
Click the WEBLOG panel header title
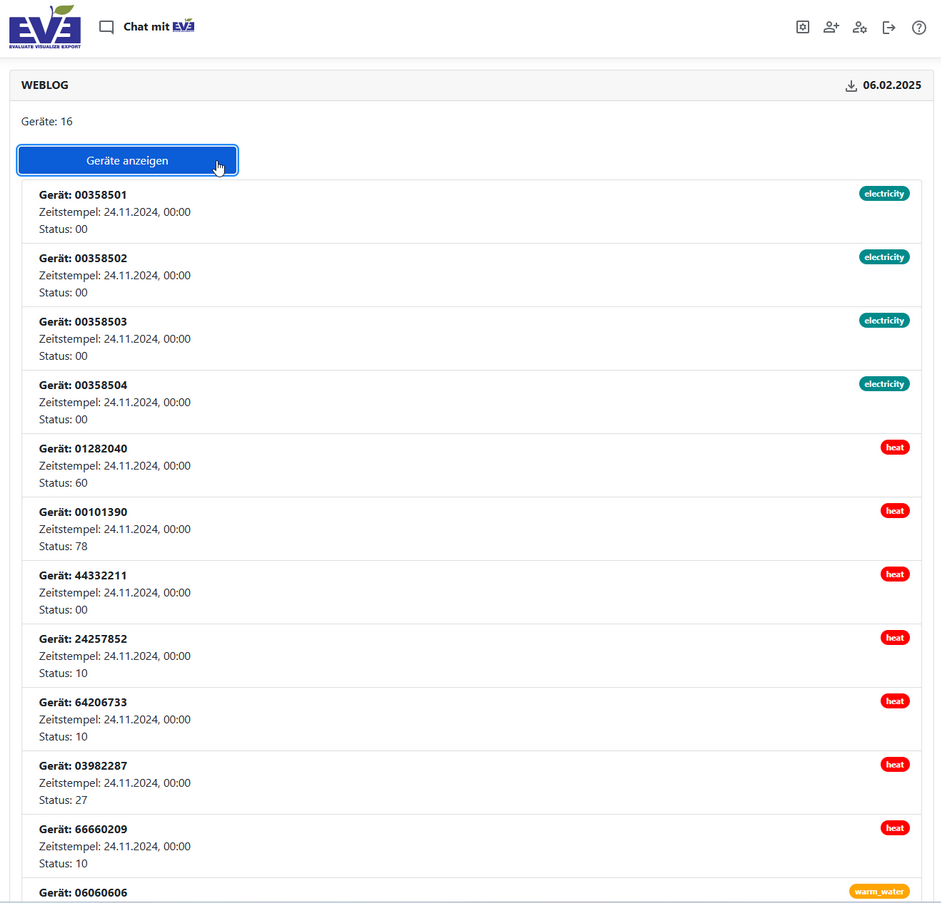45,86
